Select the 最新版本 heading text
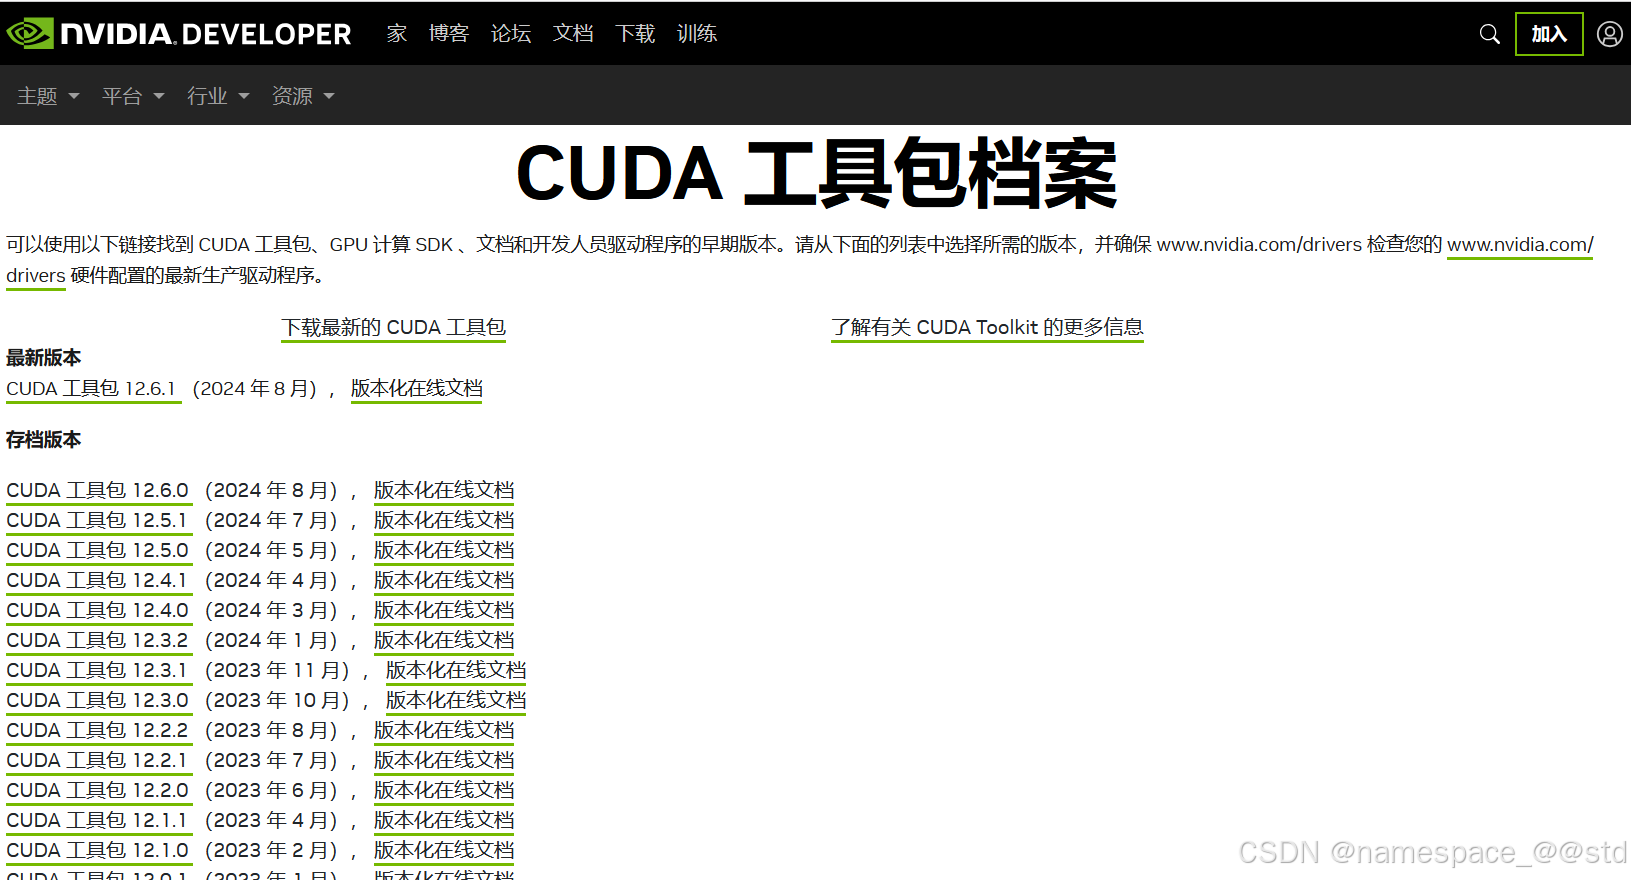Image resolution: width=1631 pixels, height=880 pixels. tap(44, 358)
